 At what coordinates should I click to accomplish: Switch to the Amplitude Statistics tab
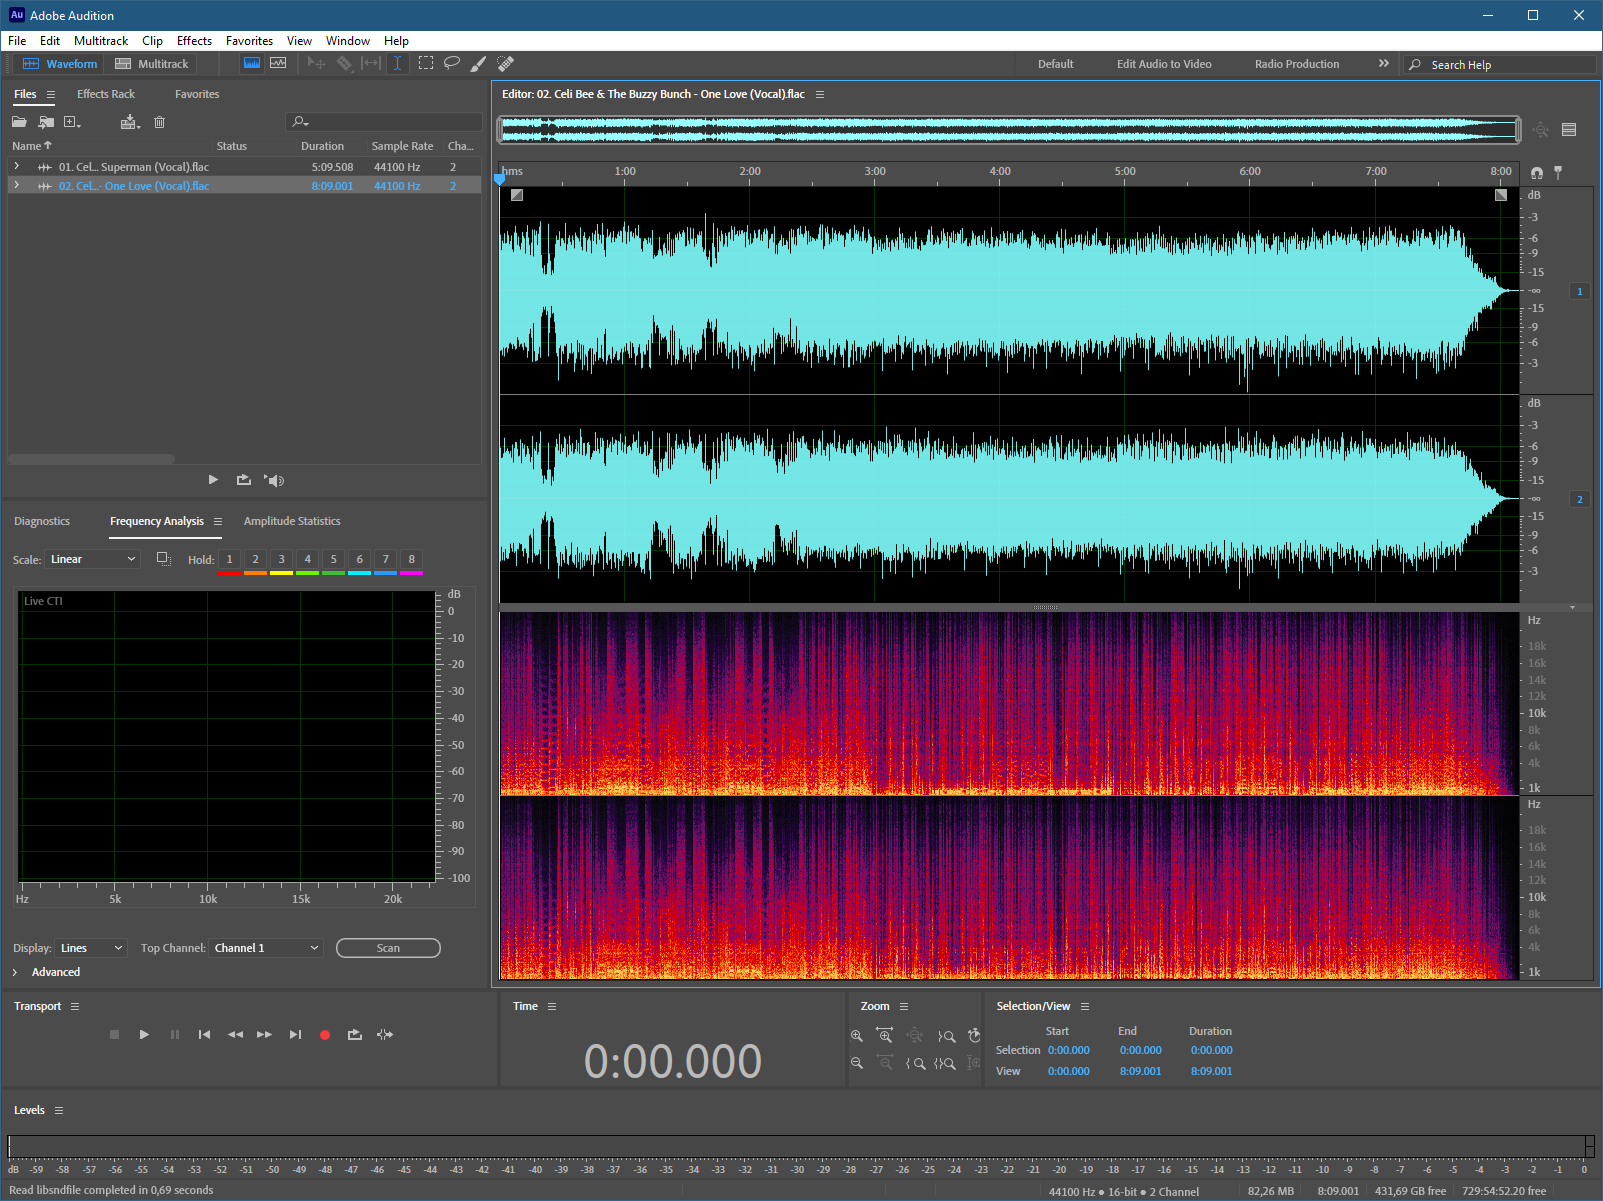click(292, 521)
